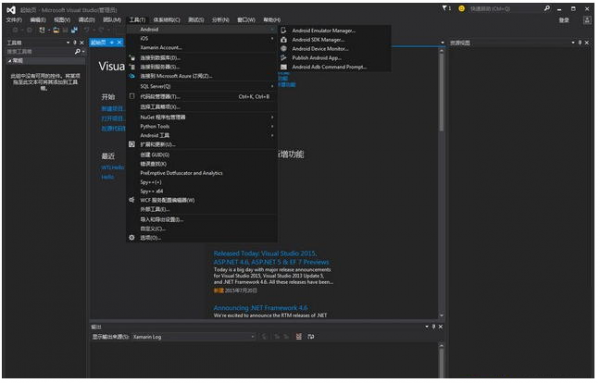Select the highlighted Android menu item
Viewport: 600px width, 383px height.
pyautogui.click(x=202, y=30)
